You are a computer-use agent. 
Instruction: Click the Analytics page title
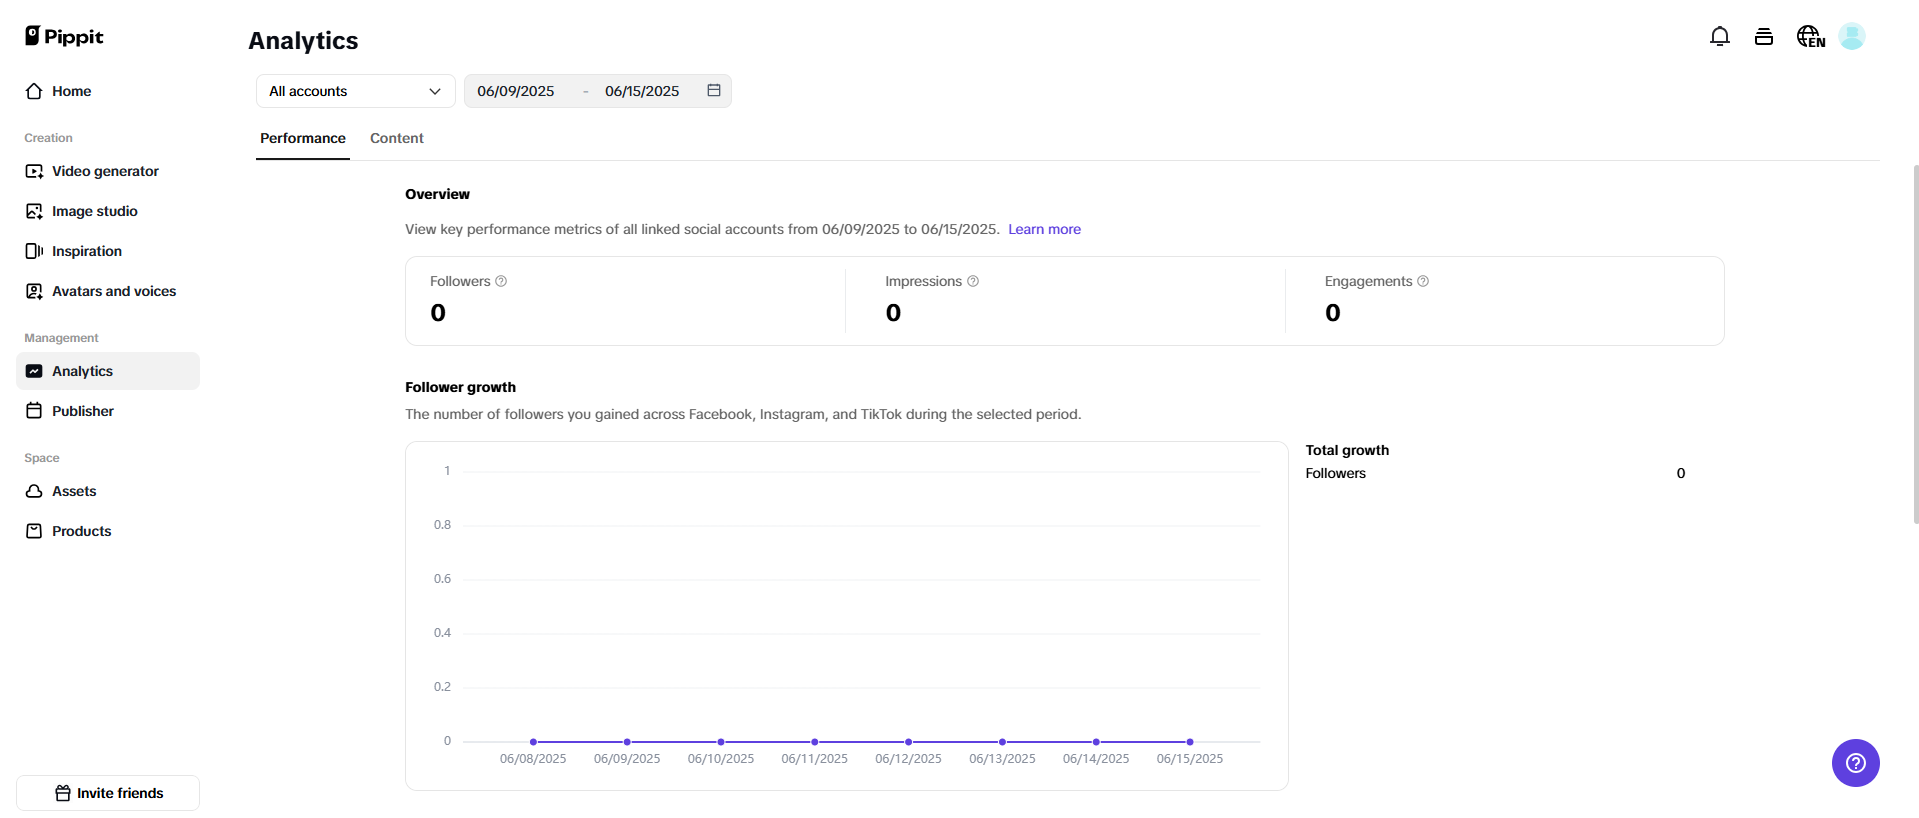[303, 41]
